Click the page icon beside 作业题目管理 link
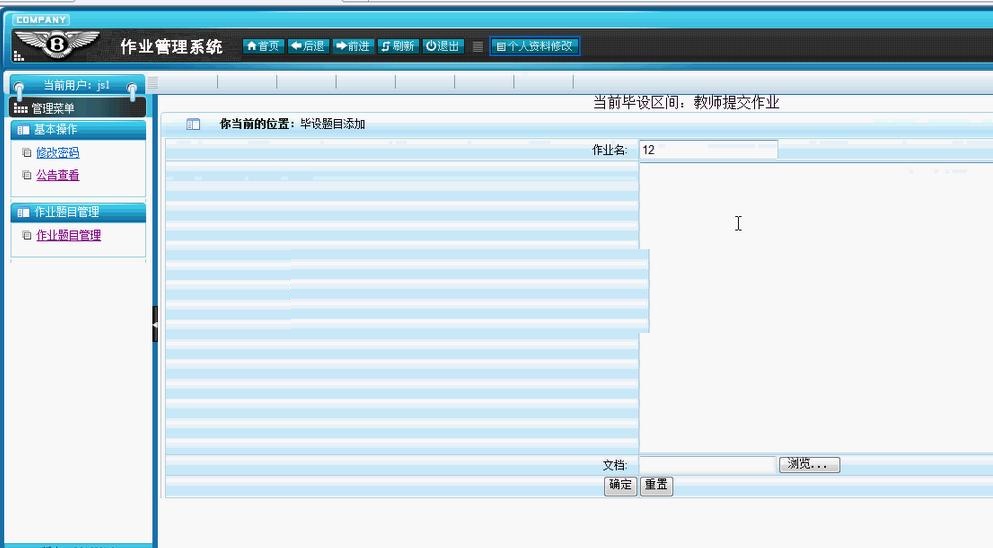 [x=27, y=235]
